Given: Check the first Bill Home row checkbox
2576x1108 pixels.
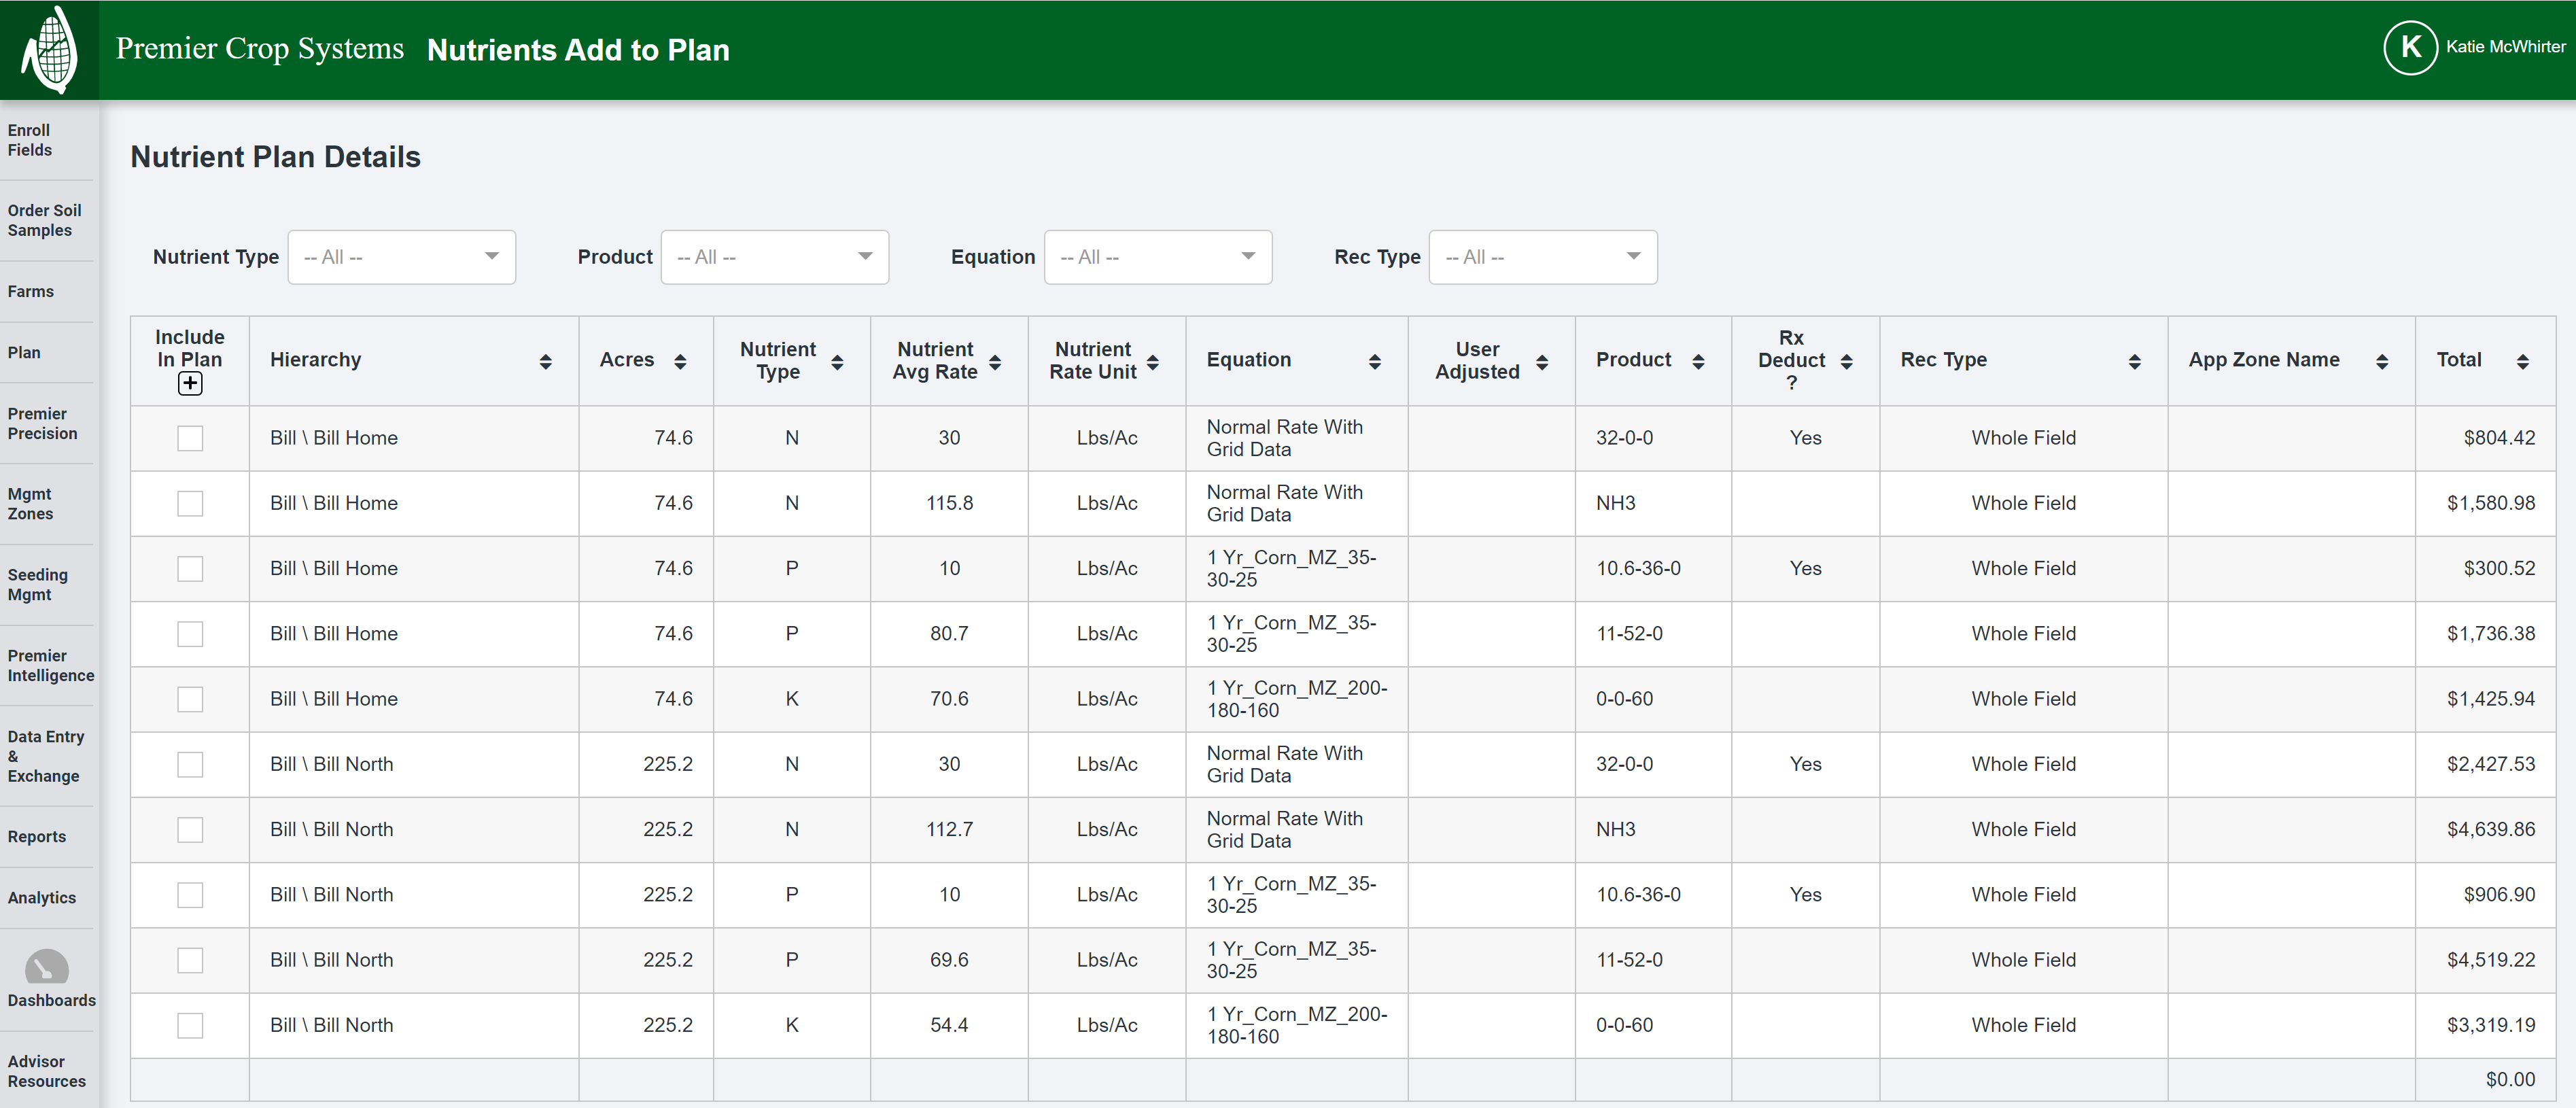Looking at the screenshot, I should (190, 437).
